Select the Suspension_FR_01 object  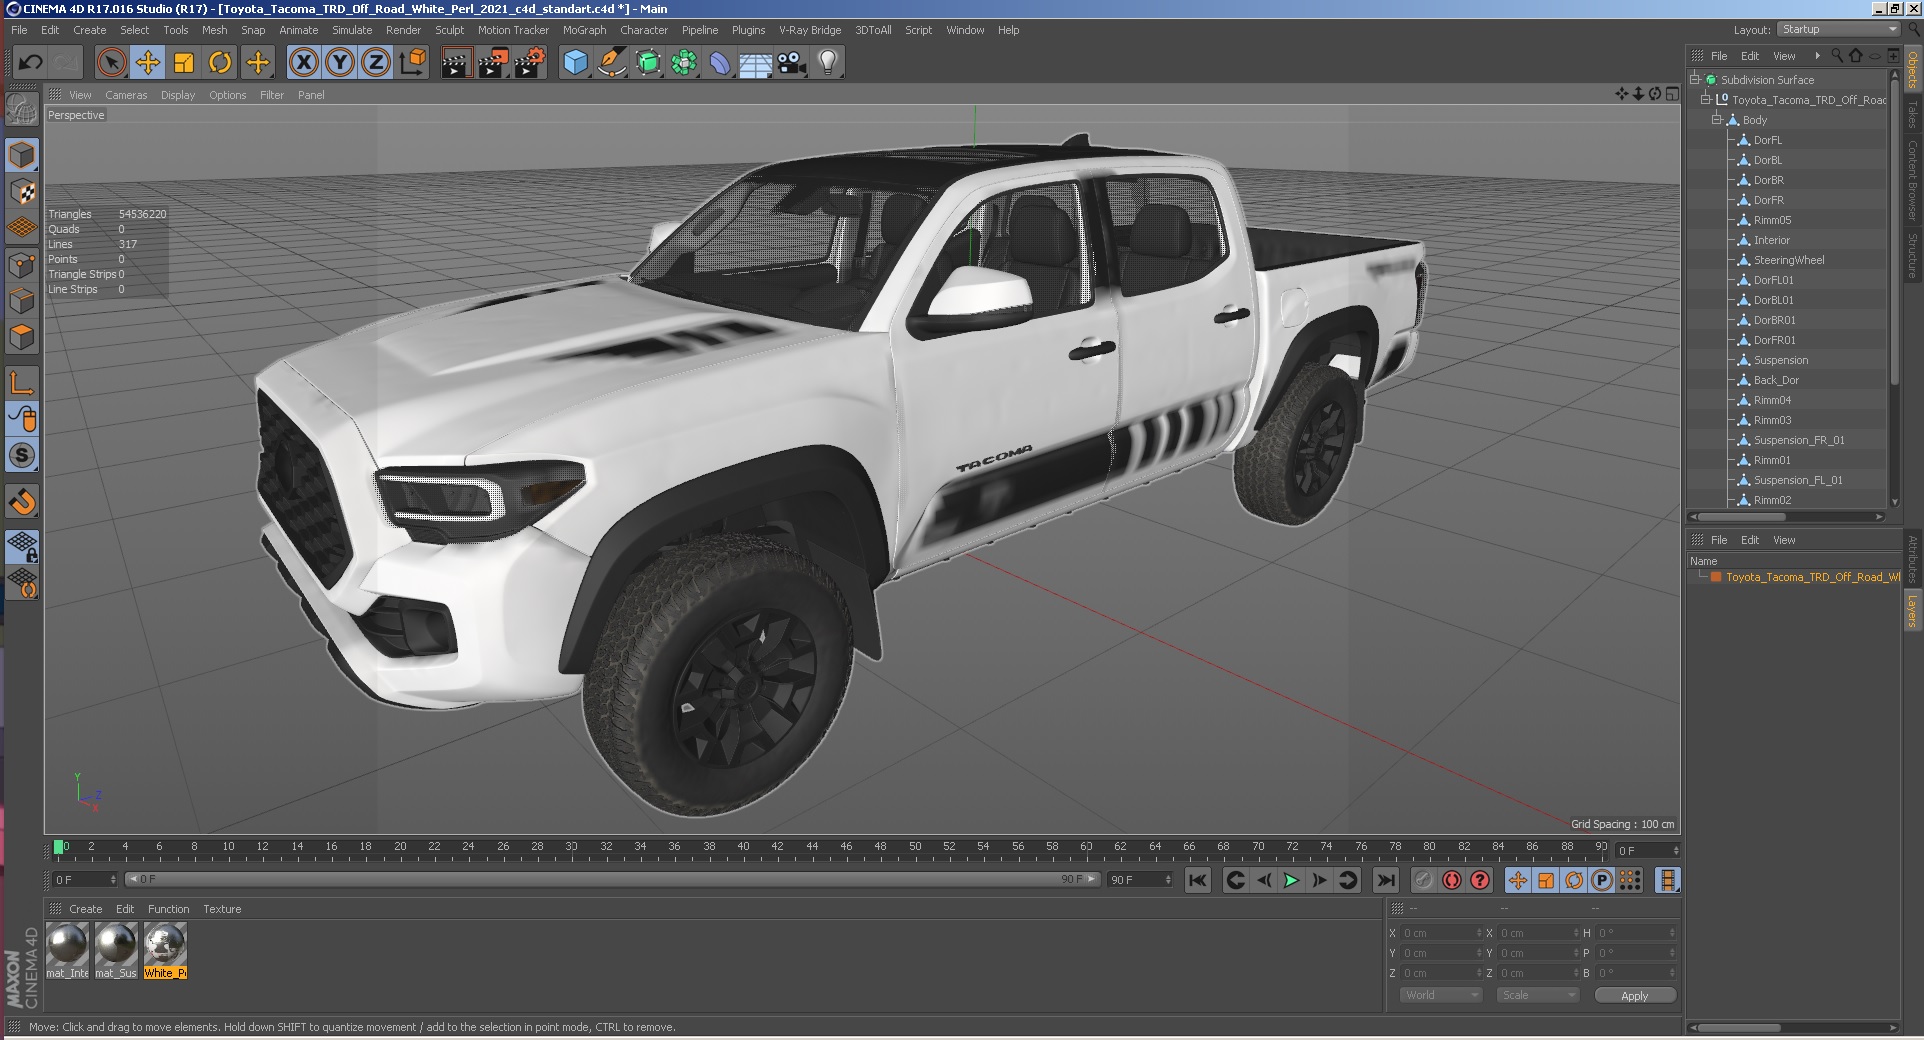tap(1799, 440)
